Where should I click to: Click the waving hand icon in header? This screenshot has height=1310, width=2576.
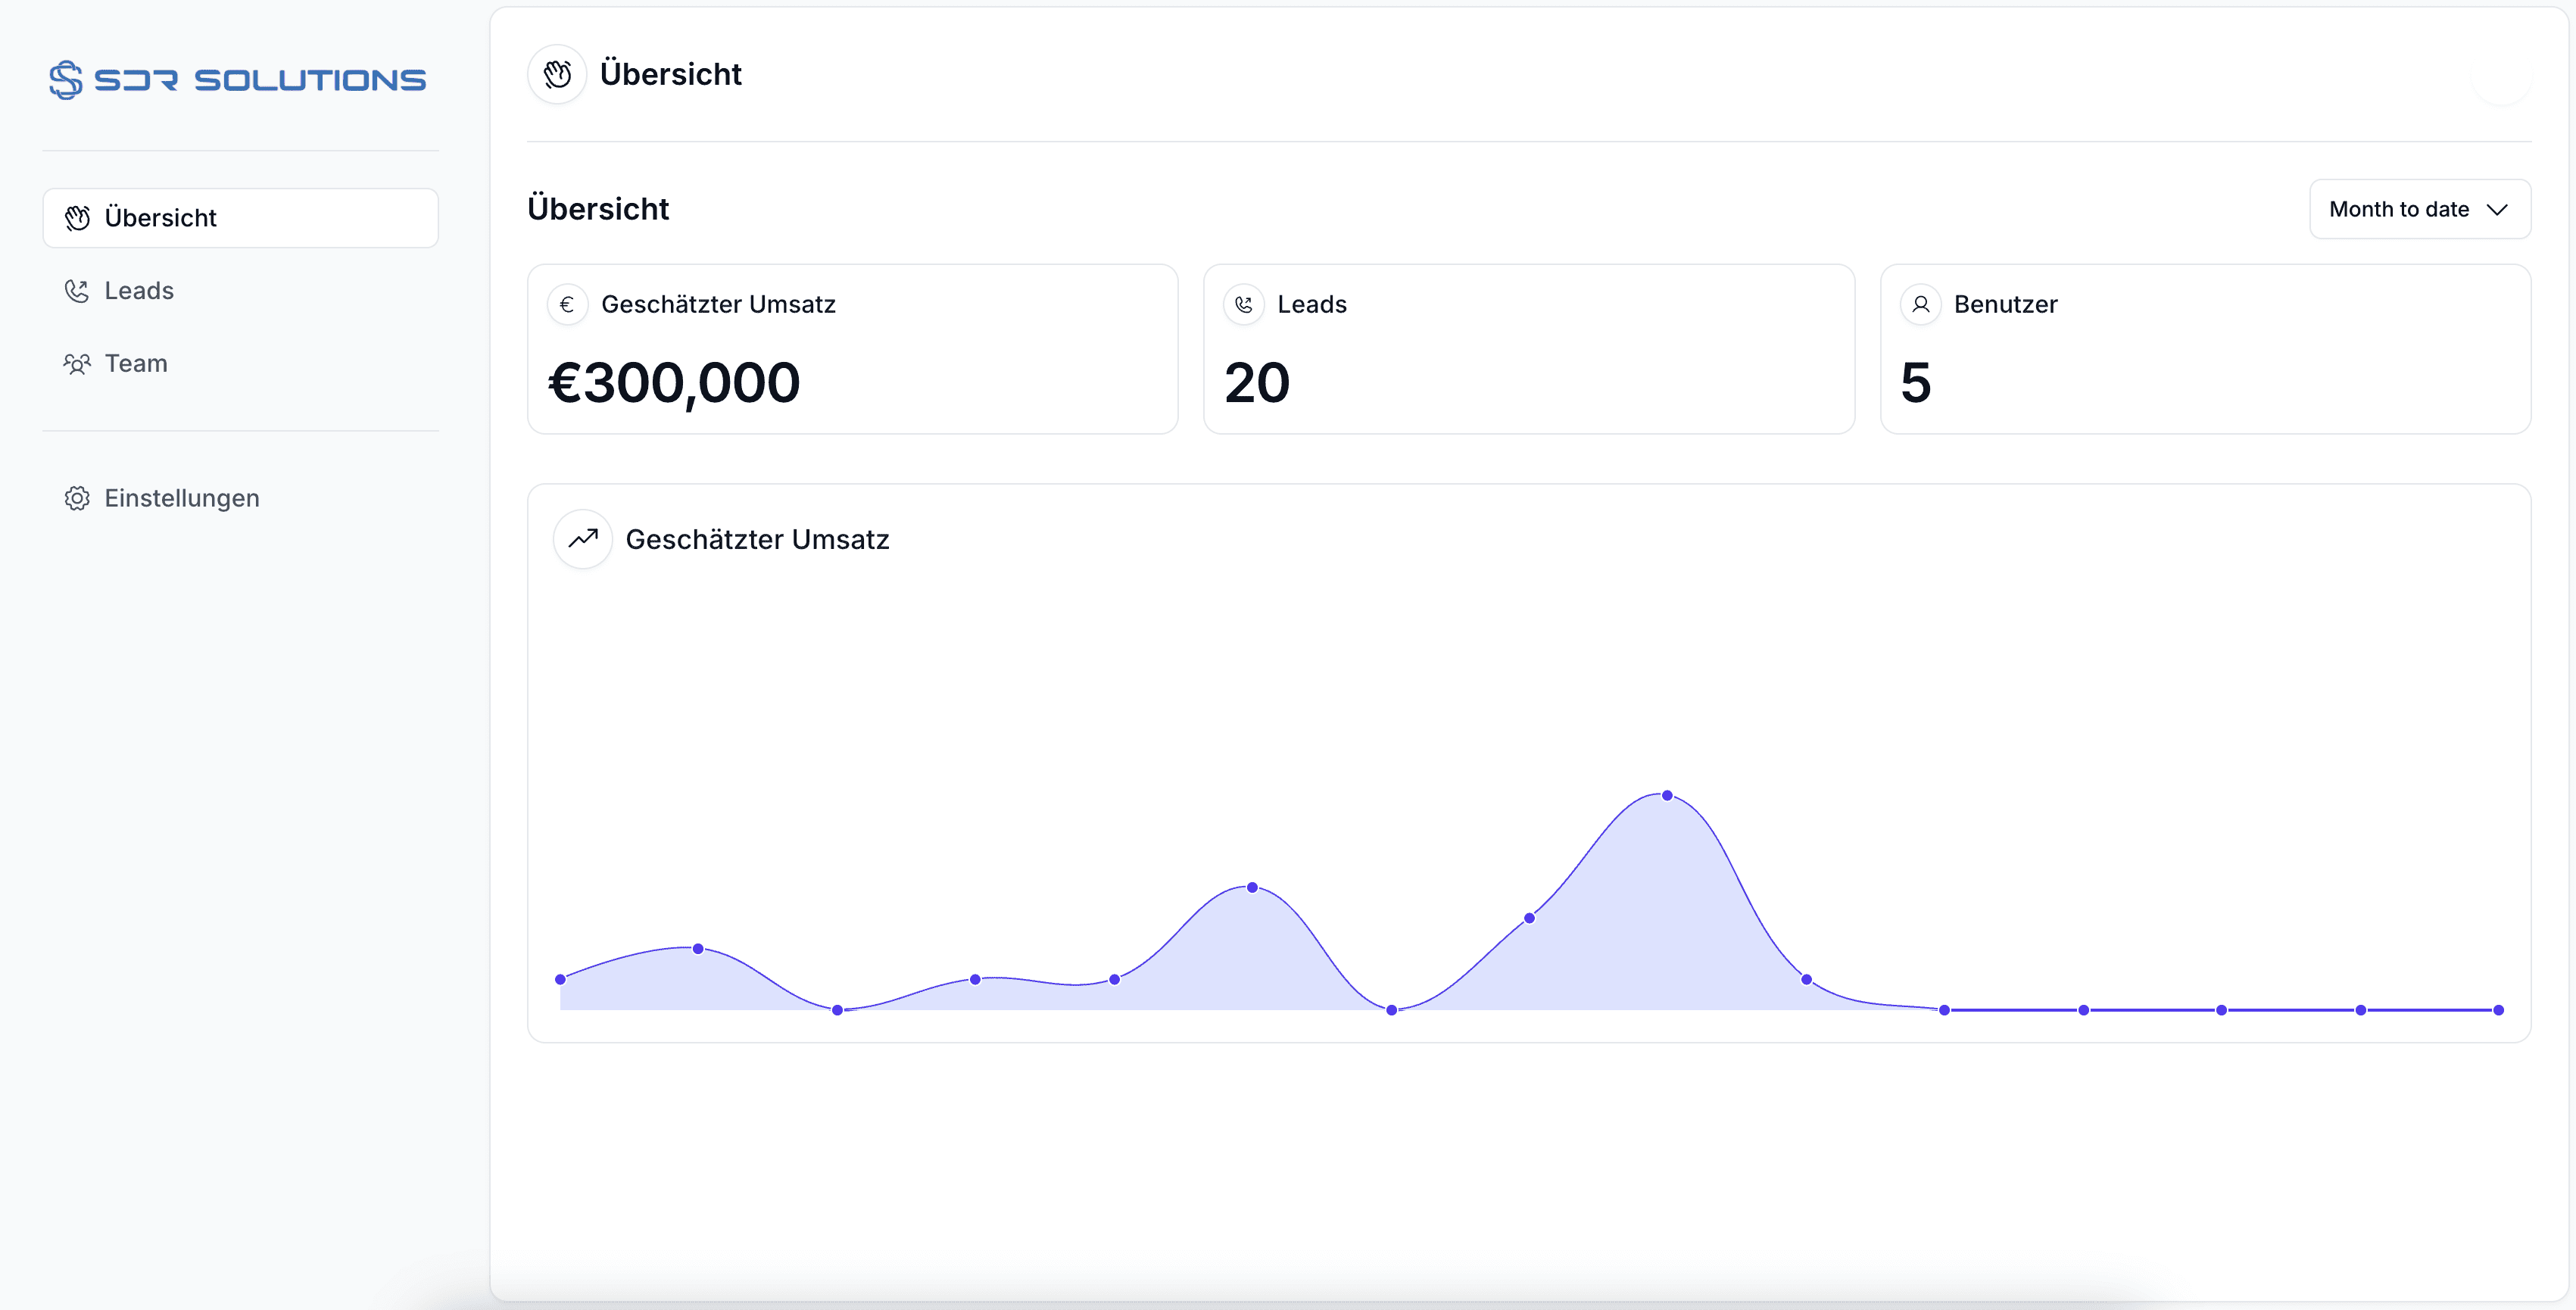click(x=557, y=74)
